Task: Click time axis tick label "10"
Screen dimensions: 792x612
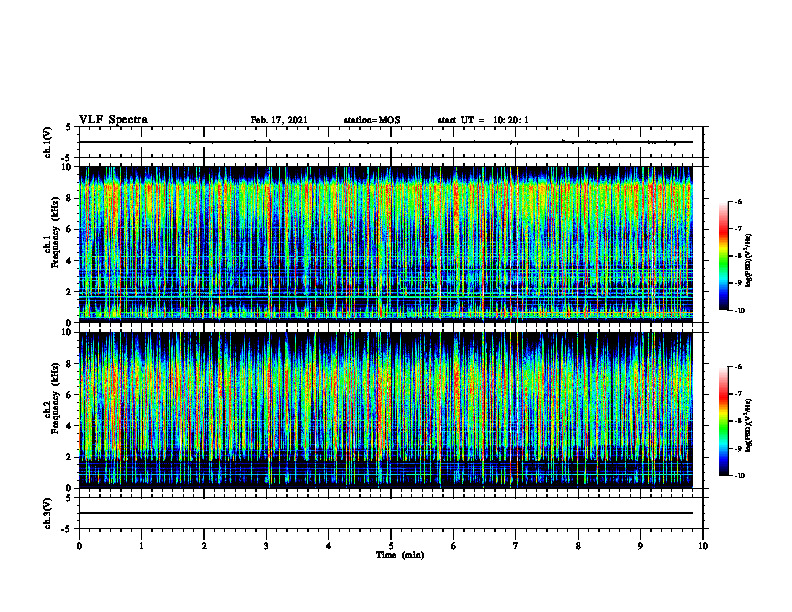Action: [703, 546]
